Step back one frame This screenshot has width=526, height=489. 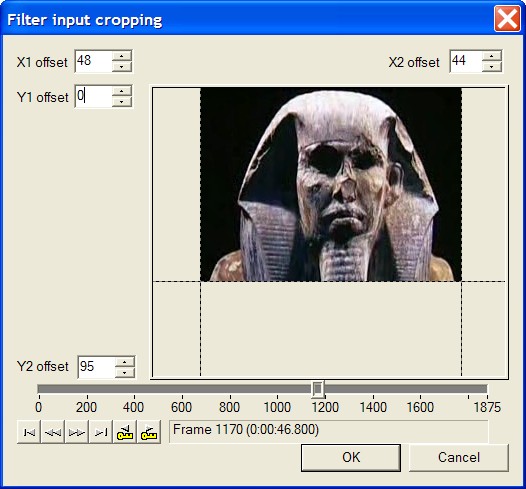(x=53, y=432)
